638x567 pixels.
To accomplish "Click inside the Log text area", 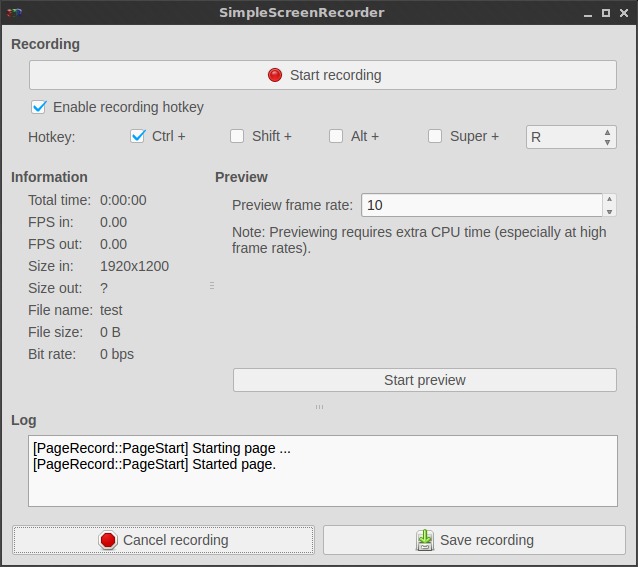I will 323,471.
